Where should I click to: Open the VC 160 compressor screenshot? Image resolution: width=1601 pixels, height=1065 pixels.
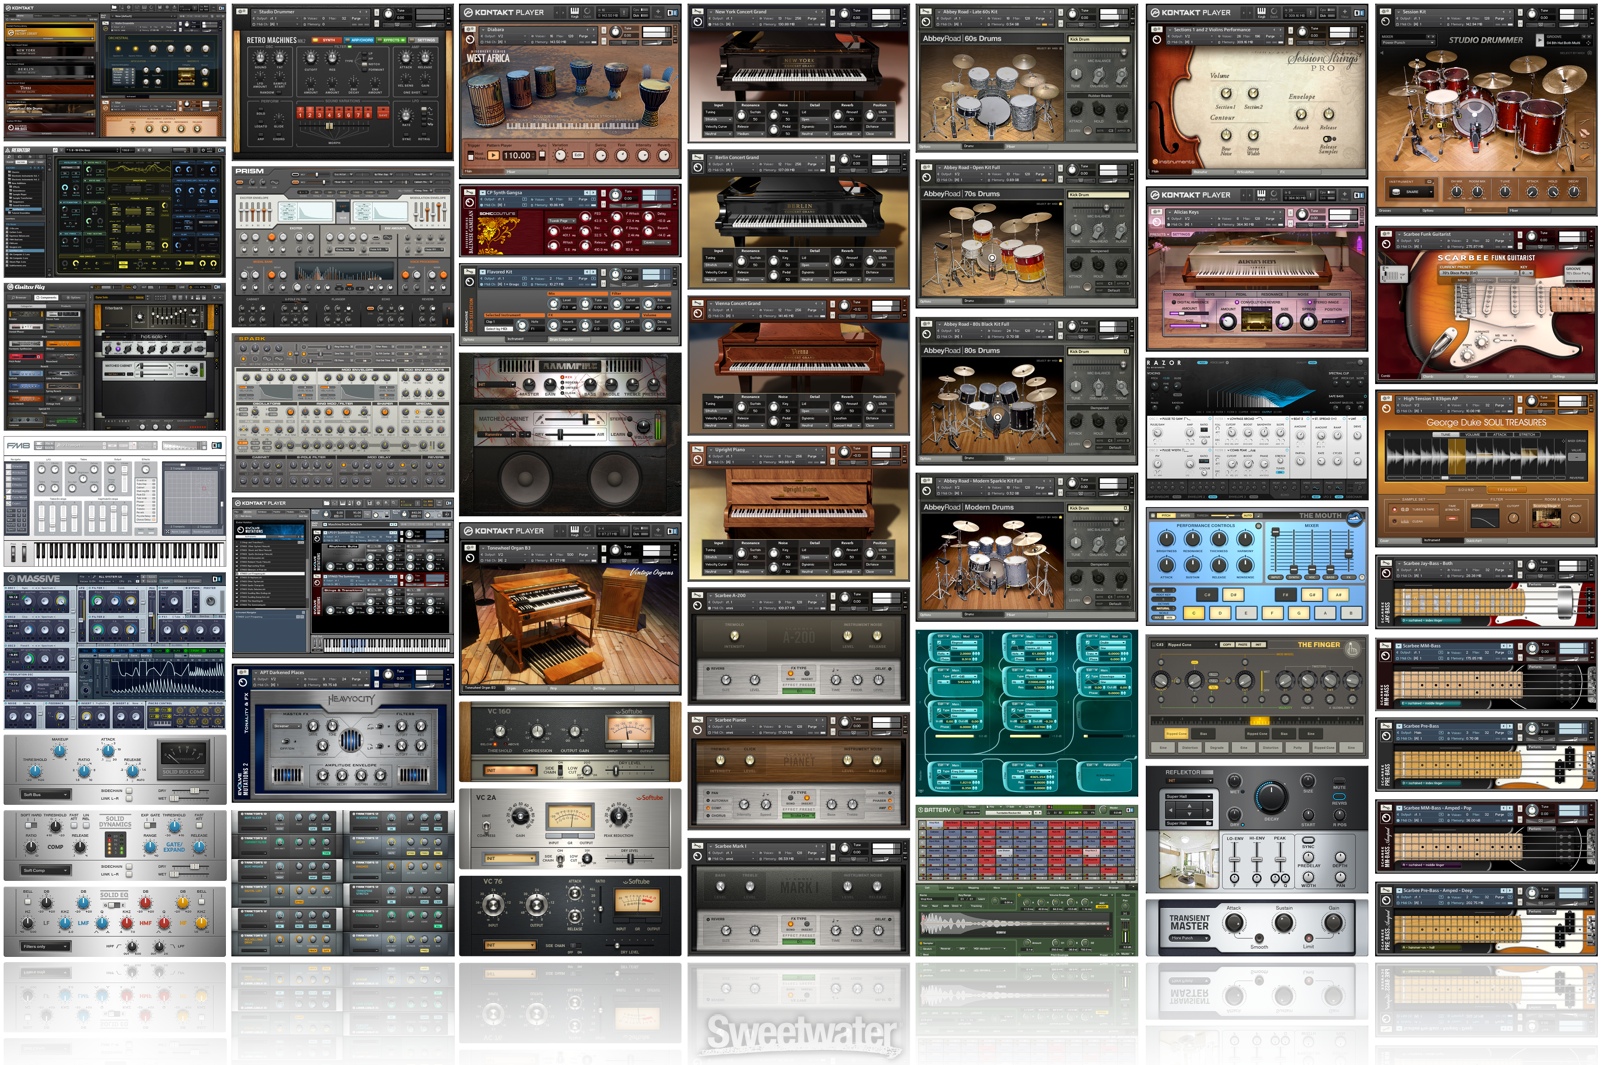pos(570,742)
